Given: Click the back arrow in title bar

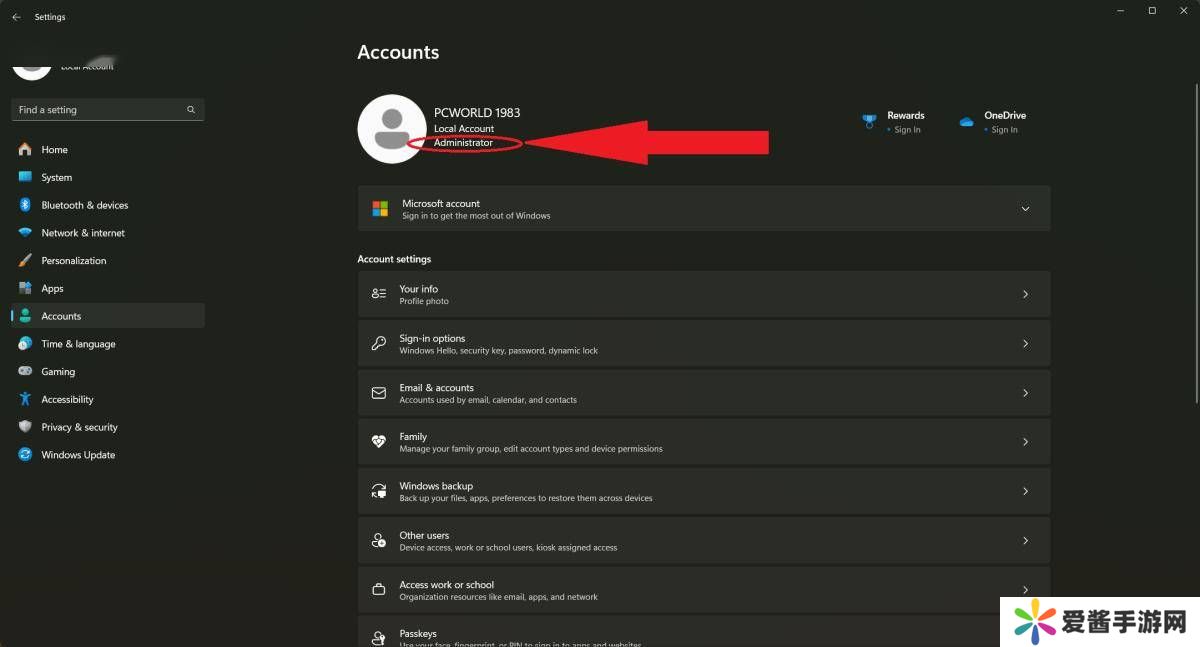Looking at the screenshot, I should click(x=16, y=17).
